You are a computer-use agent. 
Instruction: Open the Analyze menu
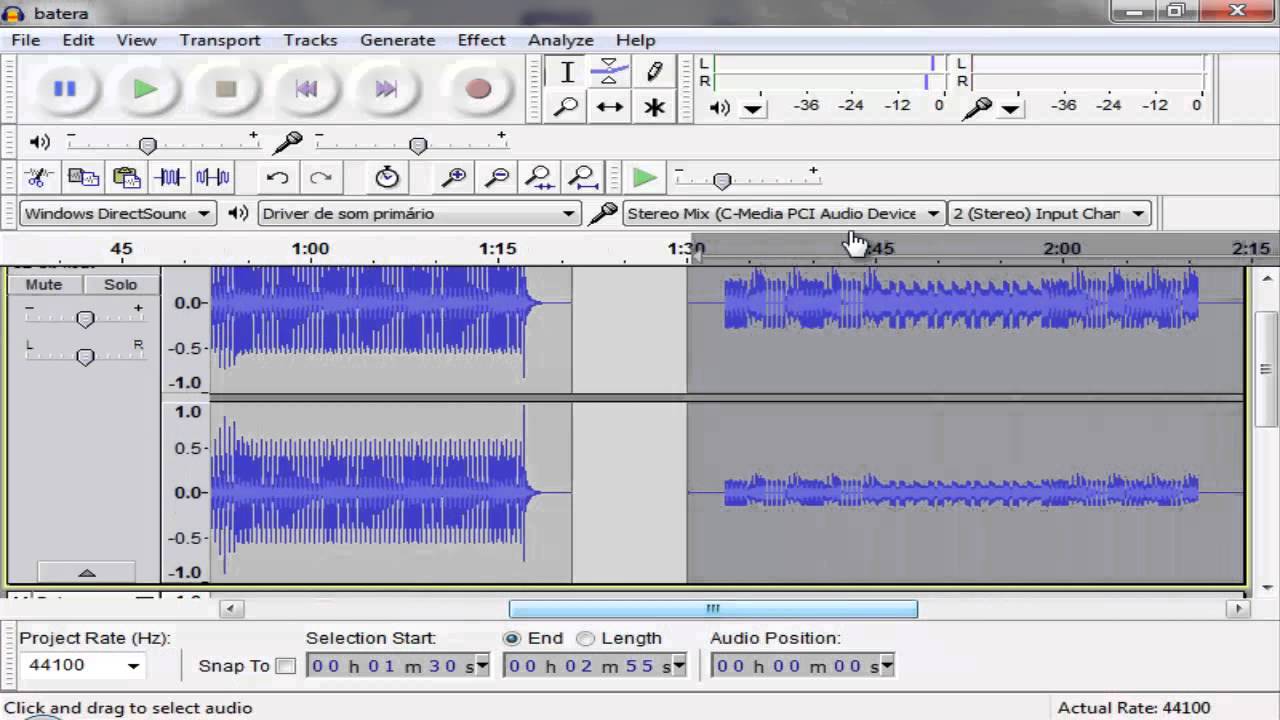[x=561, y=40]
